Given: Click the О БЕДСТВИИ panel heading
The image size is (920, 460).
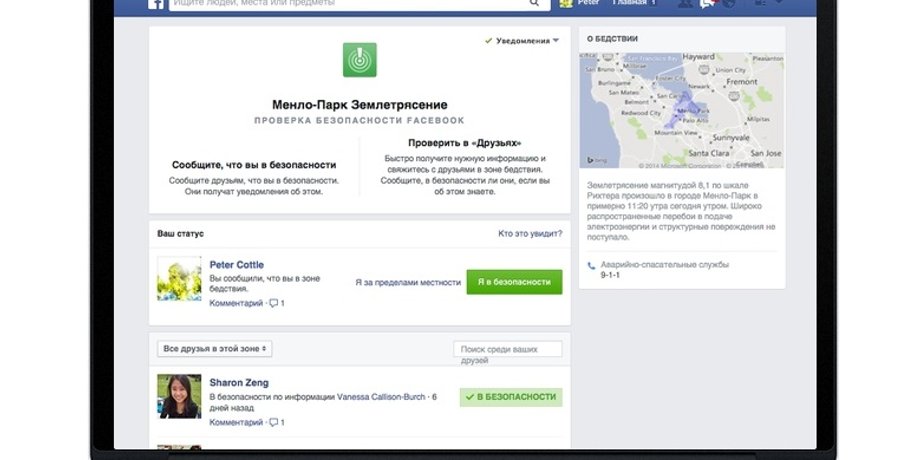Looking at the screenshot, I should (613, 39).
